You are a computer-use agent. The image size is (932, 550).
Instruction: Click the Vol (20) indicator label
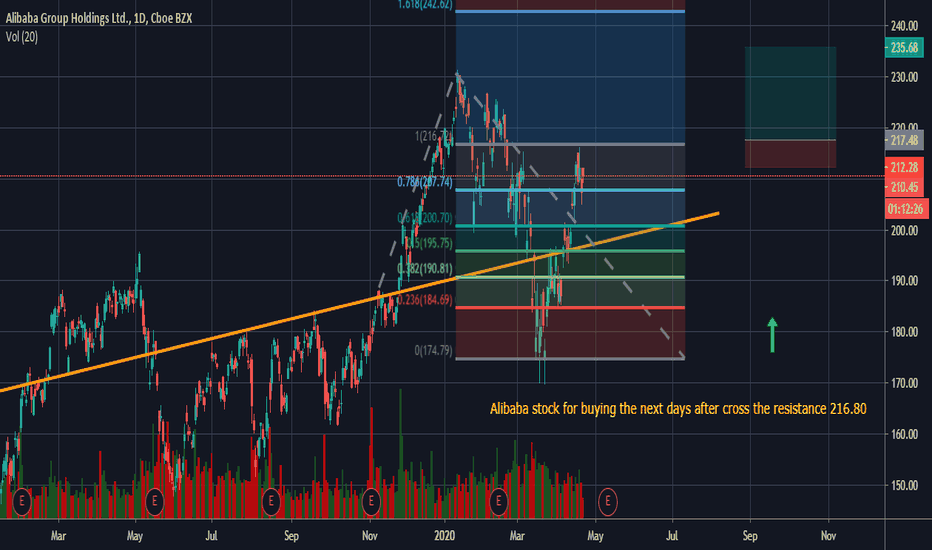pyautogui.click(x=21, y=37)
